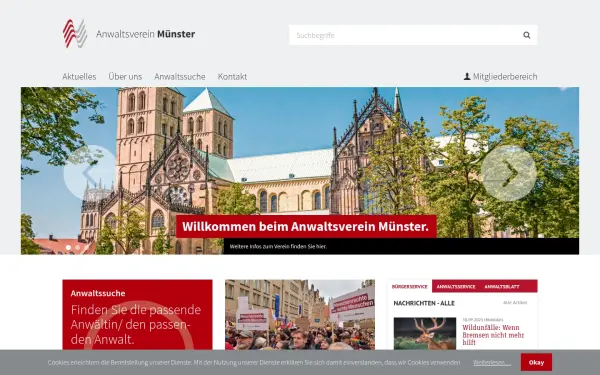Submit search with magnifier icon
600x375 pixels.
point(527,35)
